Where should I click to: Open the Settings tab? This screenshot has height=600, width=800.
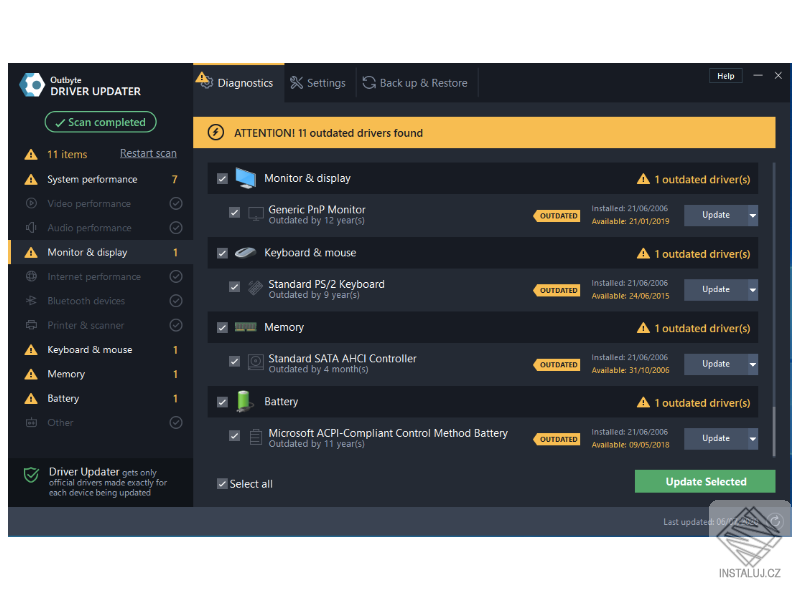pos(318,83)
